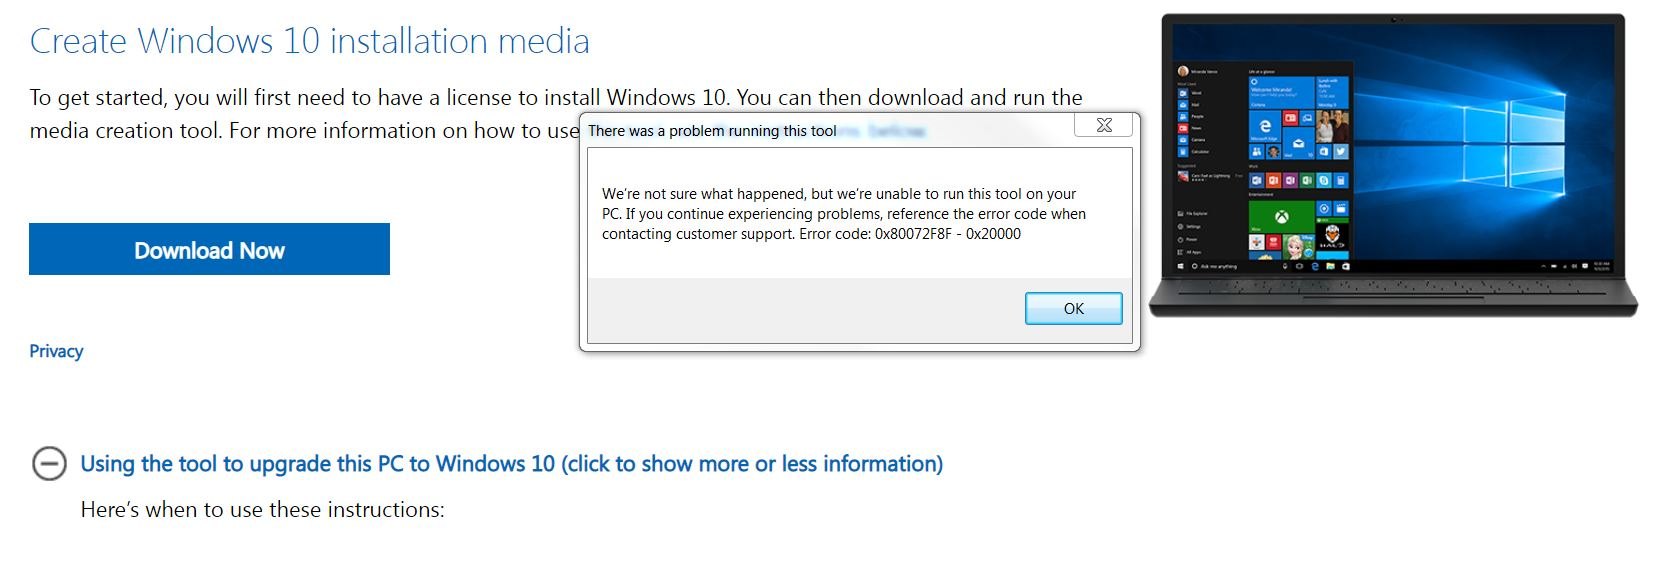Click the photo tile of two people
Screen dimensions: 1666x585
click(1332, 126)
